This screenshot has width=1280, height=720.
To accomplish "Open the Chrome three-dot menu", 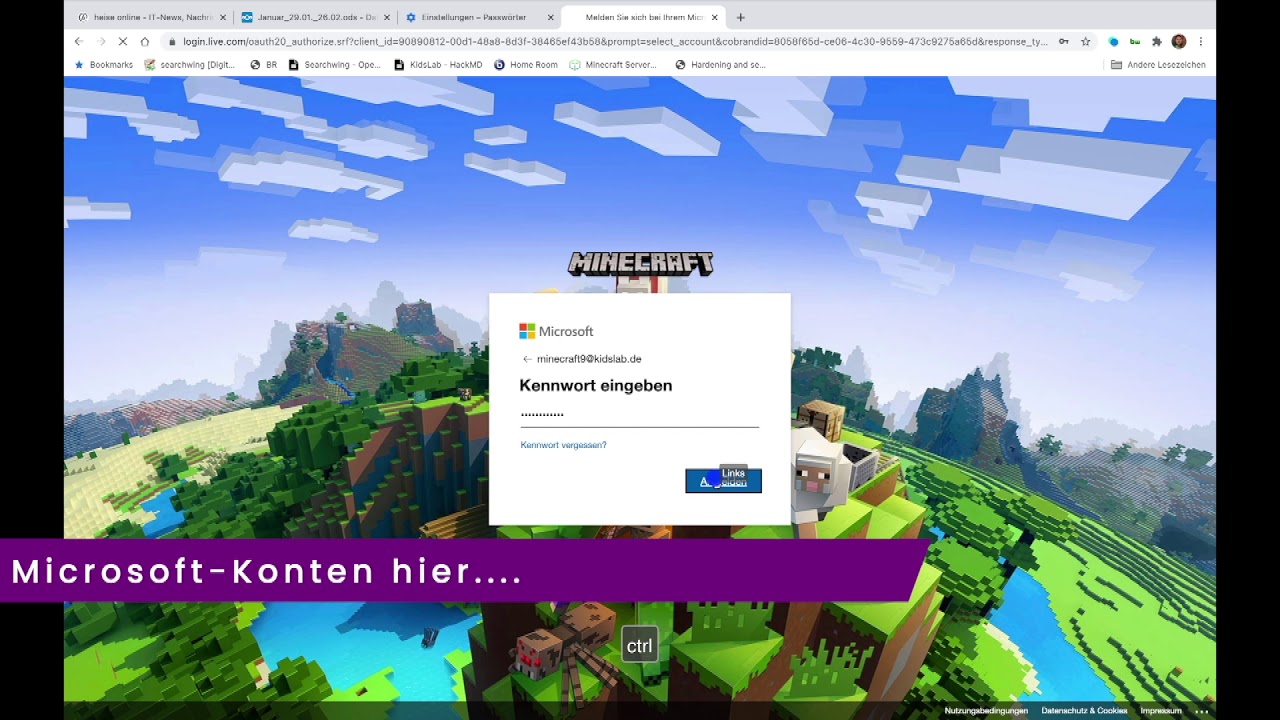I will point(1200,42).
